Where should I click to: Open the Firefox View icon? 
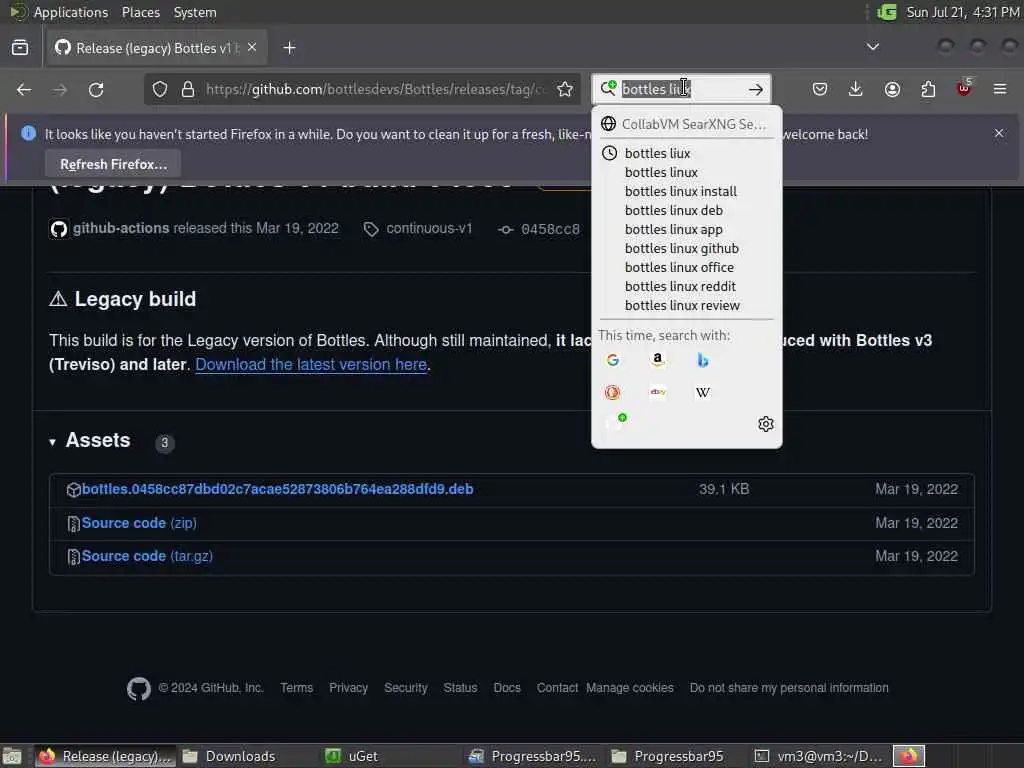tap(20, 48)
